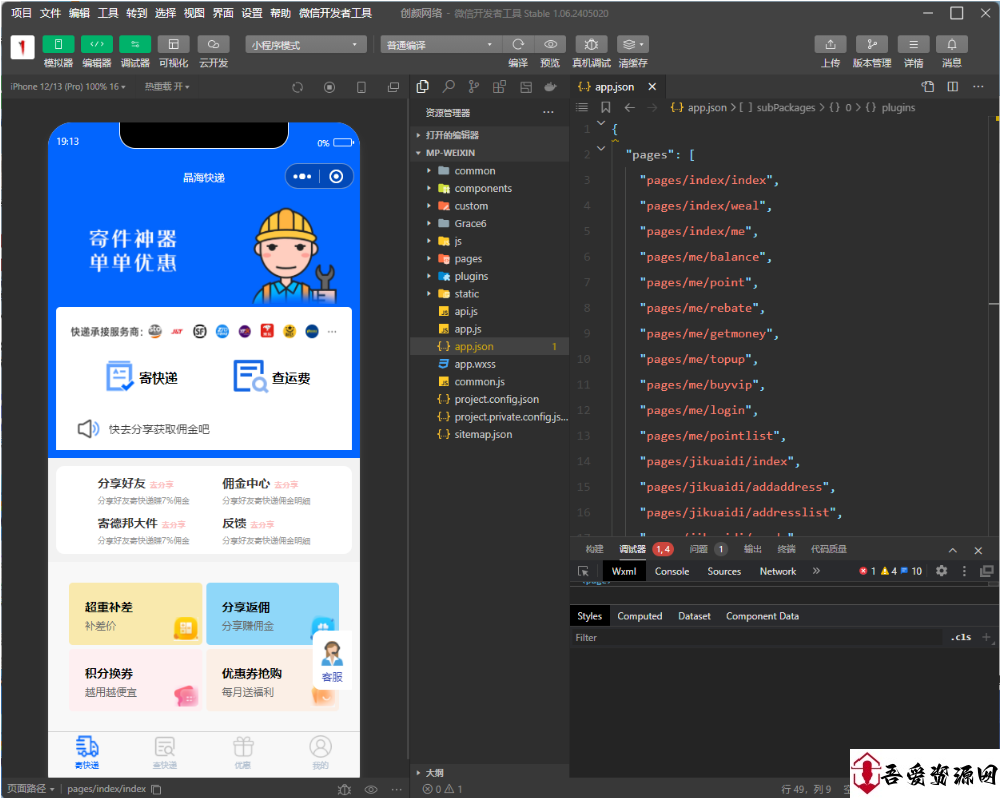
Task: Toggle the 模拟器 simulator panel button
Action: click(x=58, y=45)
